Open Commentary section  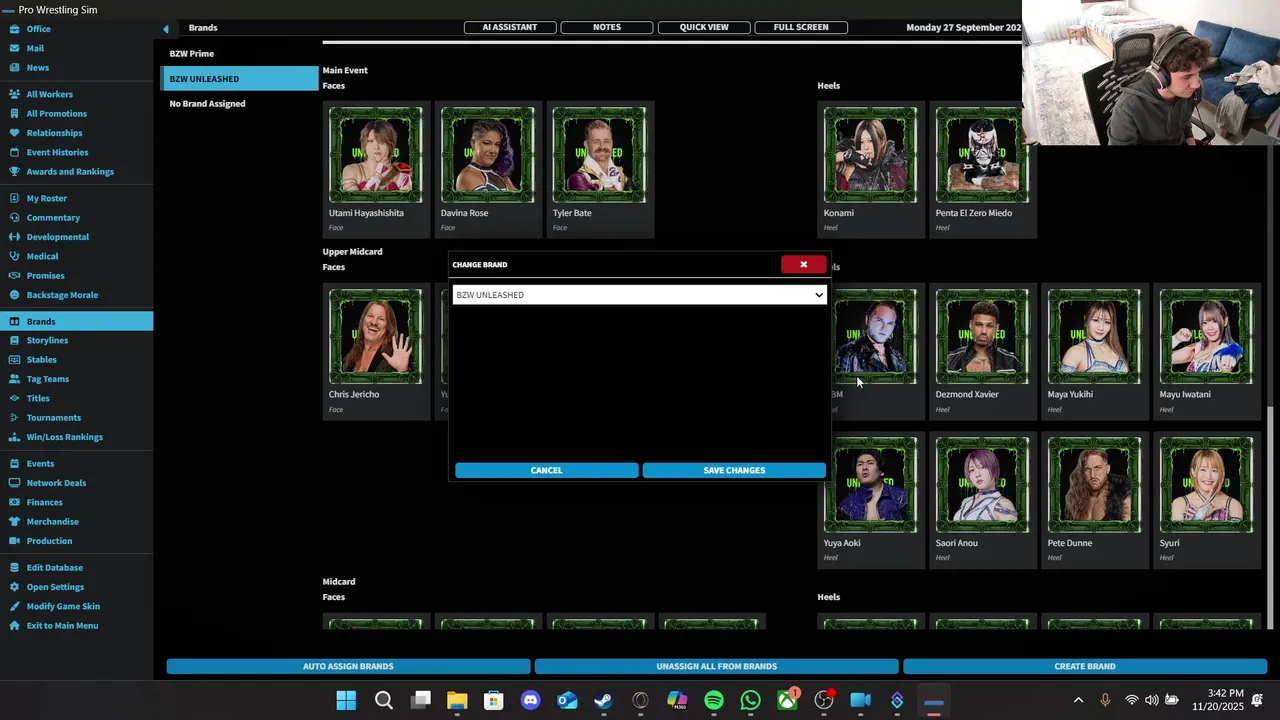coord(53,218)
